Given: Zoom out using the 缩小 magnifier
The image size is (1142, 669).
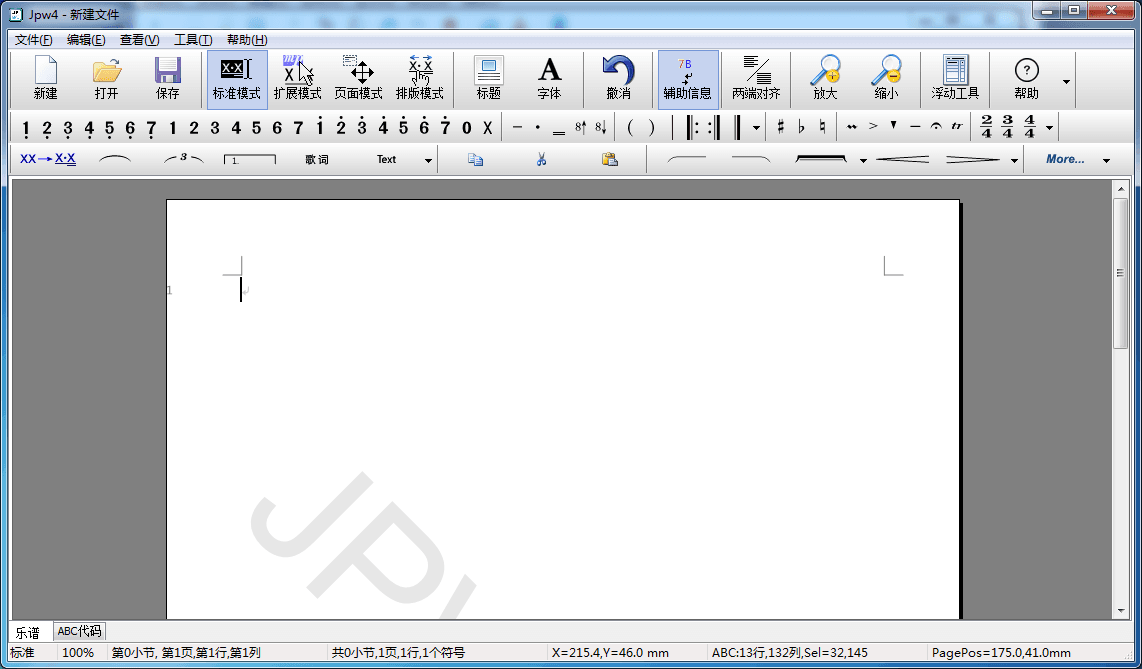Looking at the screenshot, I should (x=885, y=78).
